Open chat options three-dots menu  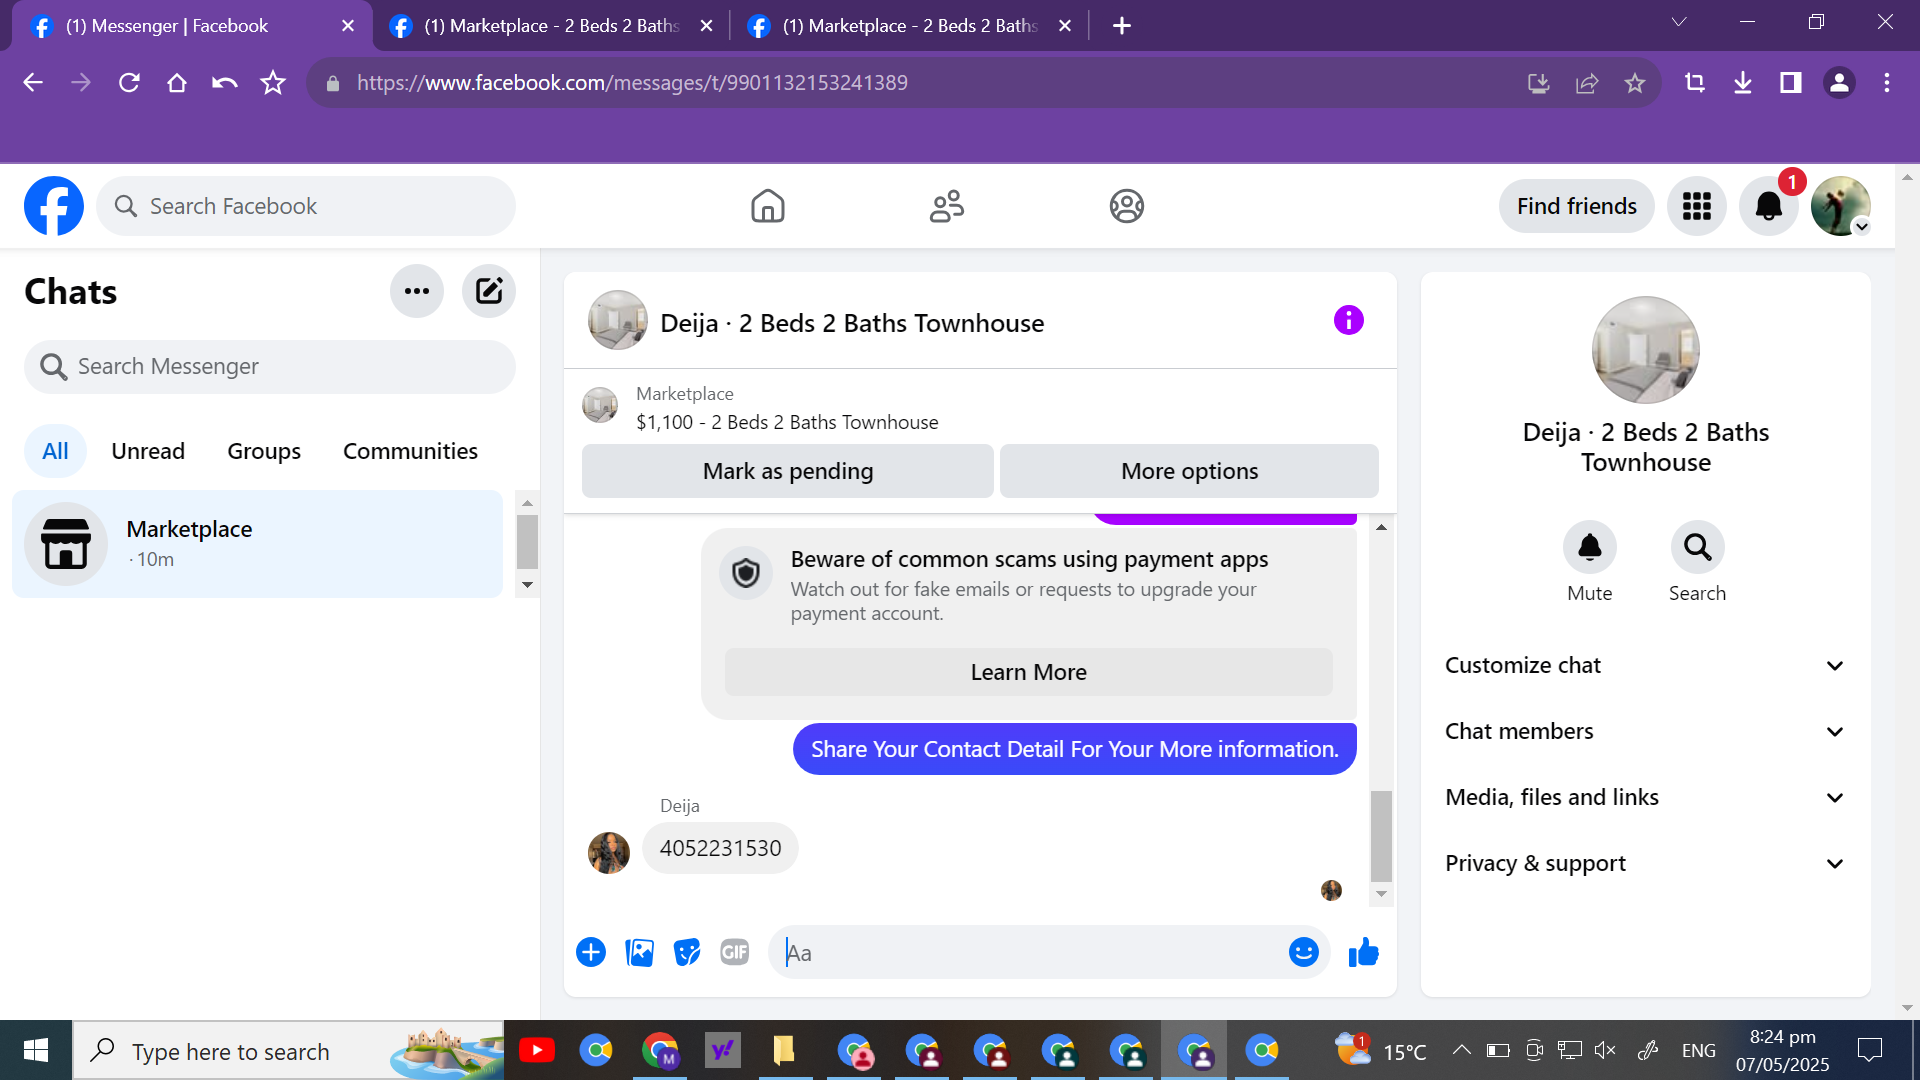click(x=416, y=291)
